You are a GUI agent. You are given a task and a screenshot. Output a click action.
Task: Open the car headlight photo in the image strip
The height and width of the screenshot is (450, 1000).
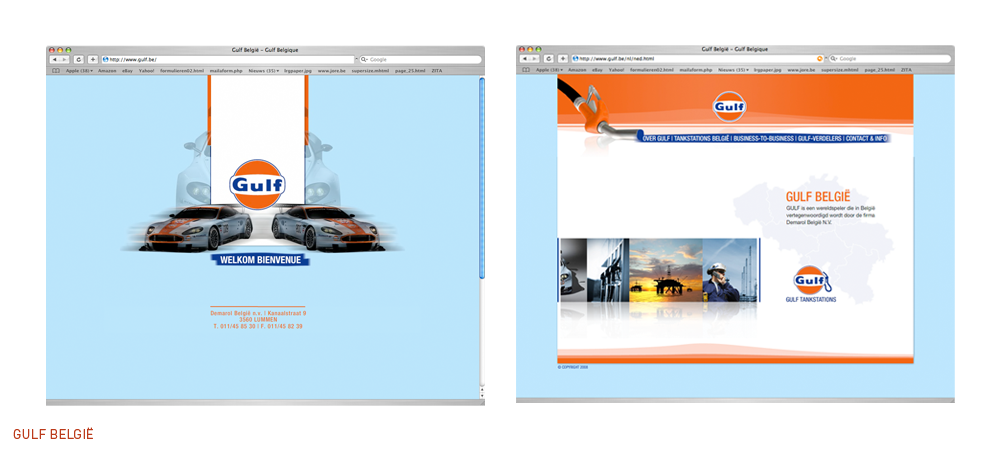[573, 270]
